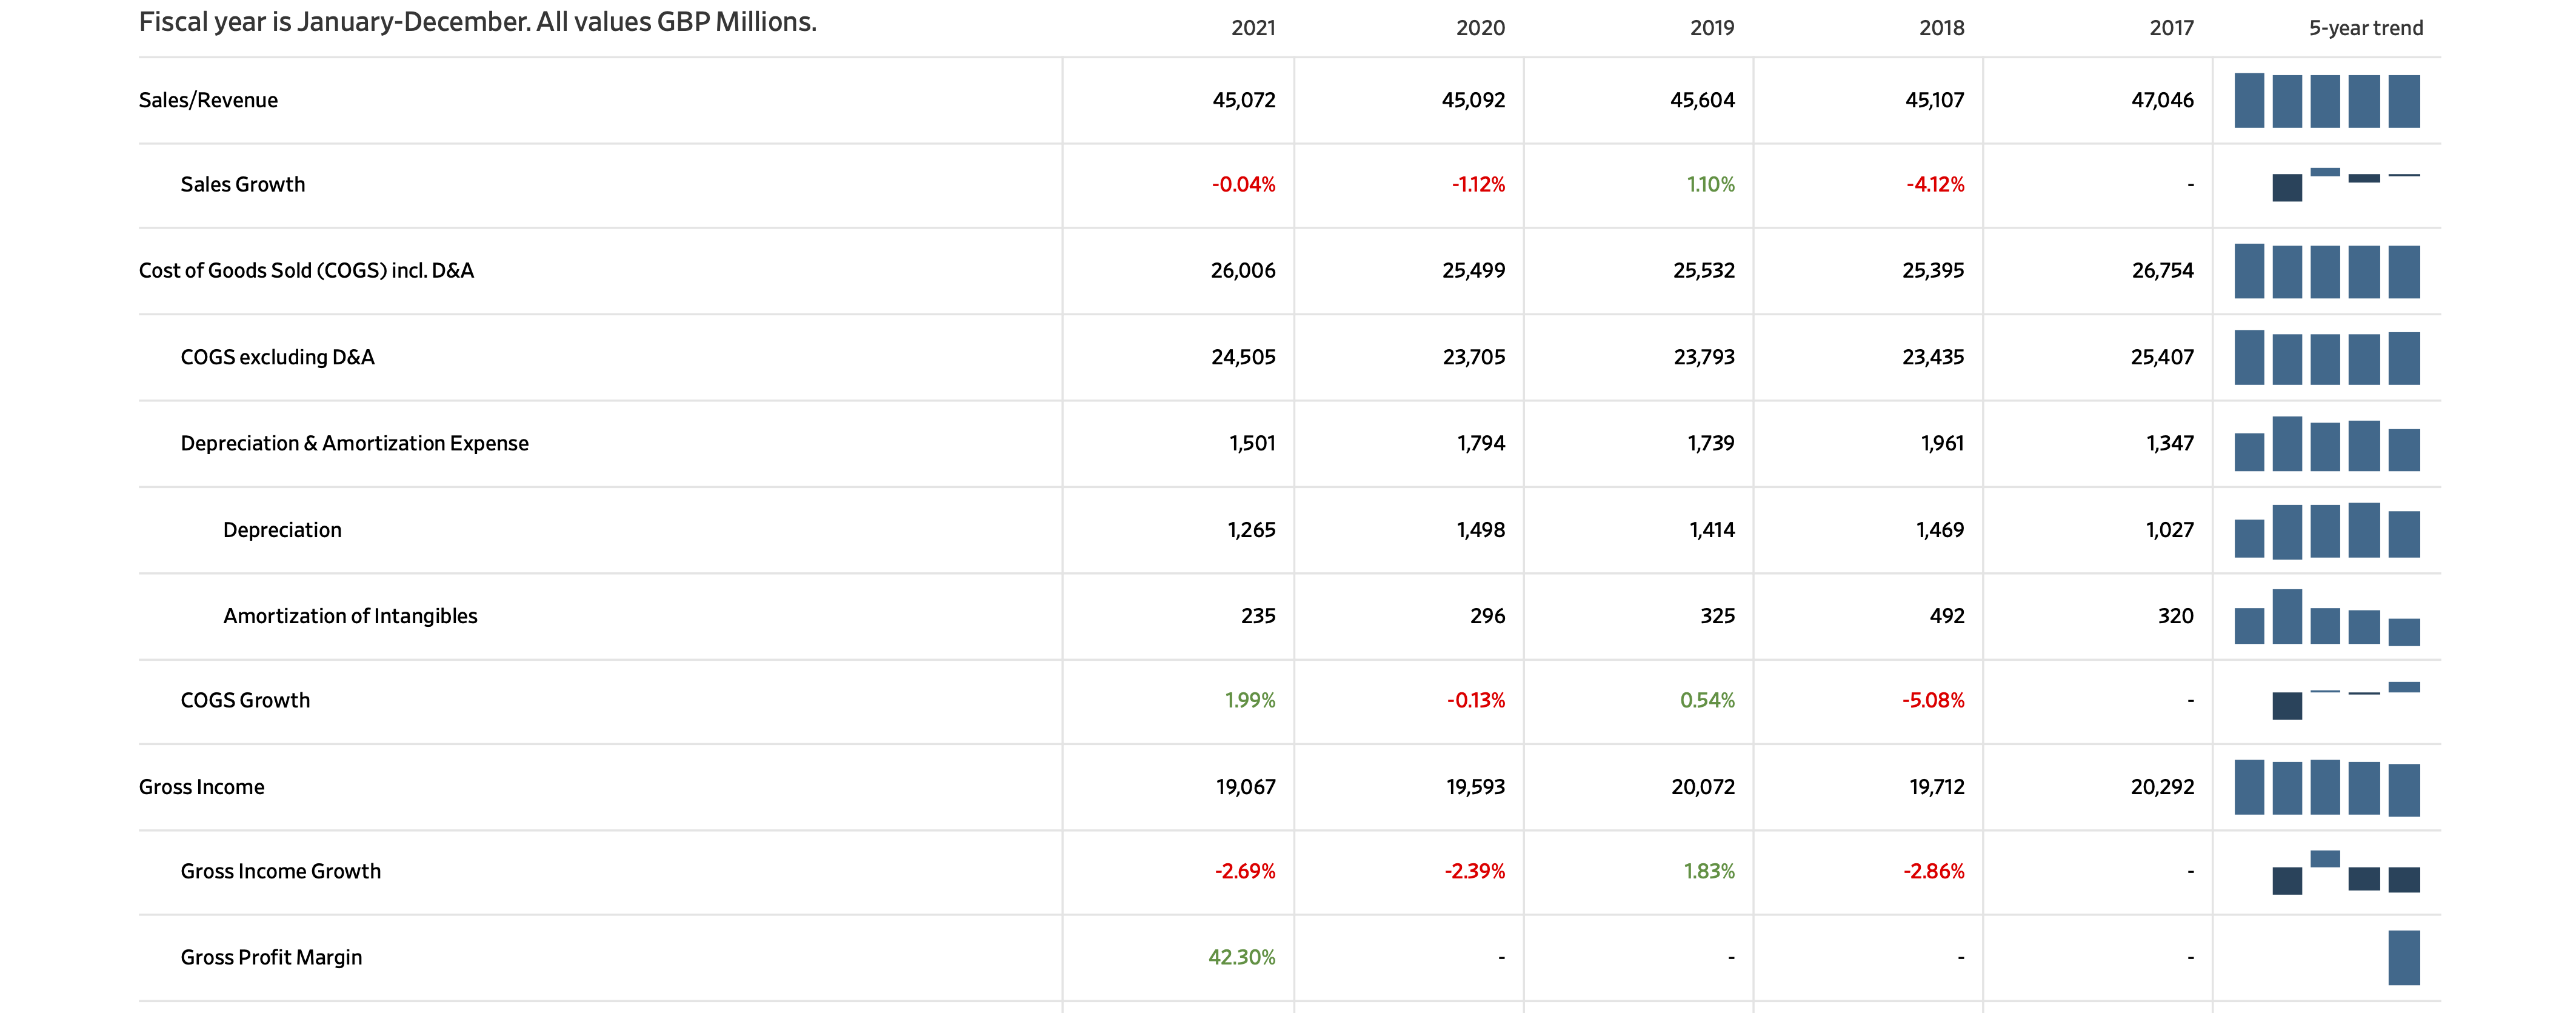Click the Sales/Revenue 5-year trend chart
This screenshot has width=2576, height=1013.
pos(2326,101)
